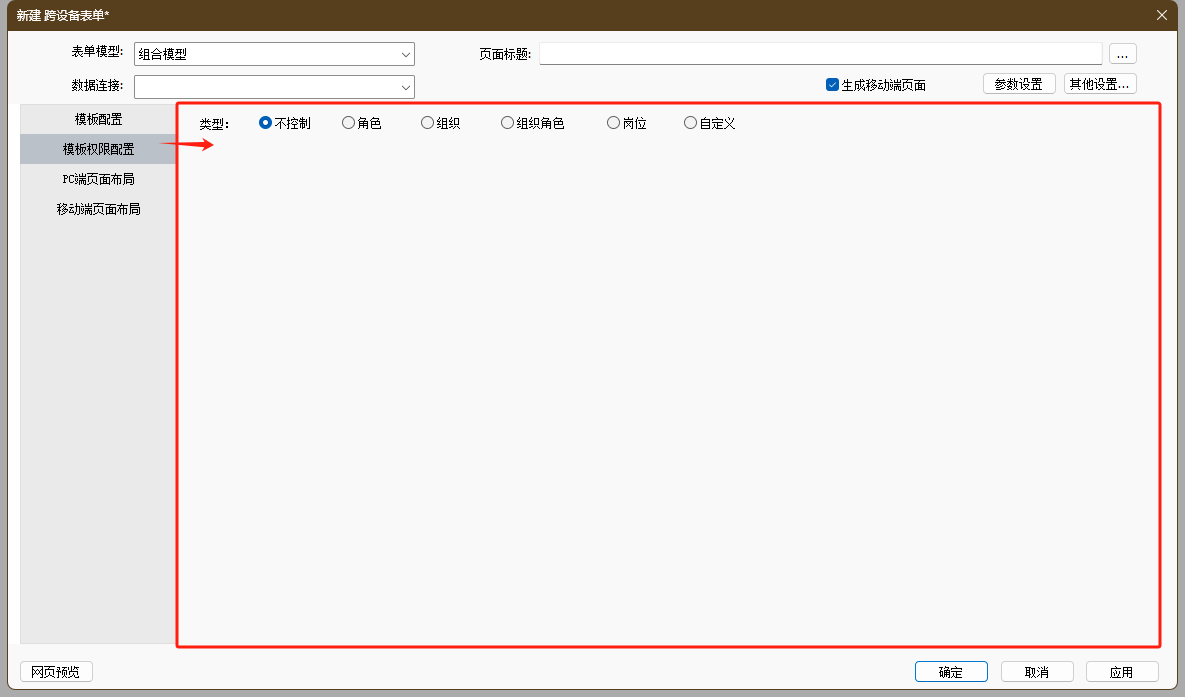1185x697 pixels.
Task: Select the 不控制 radio button
Action: point(266,123)
